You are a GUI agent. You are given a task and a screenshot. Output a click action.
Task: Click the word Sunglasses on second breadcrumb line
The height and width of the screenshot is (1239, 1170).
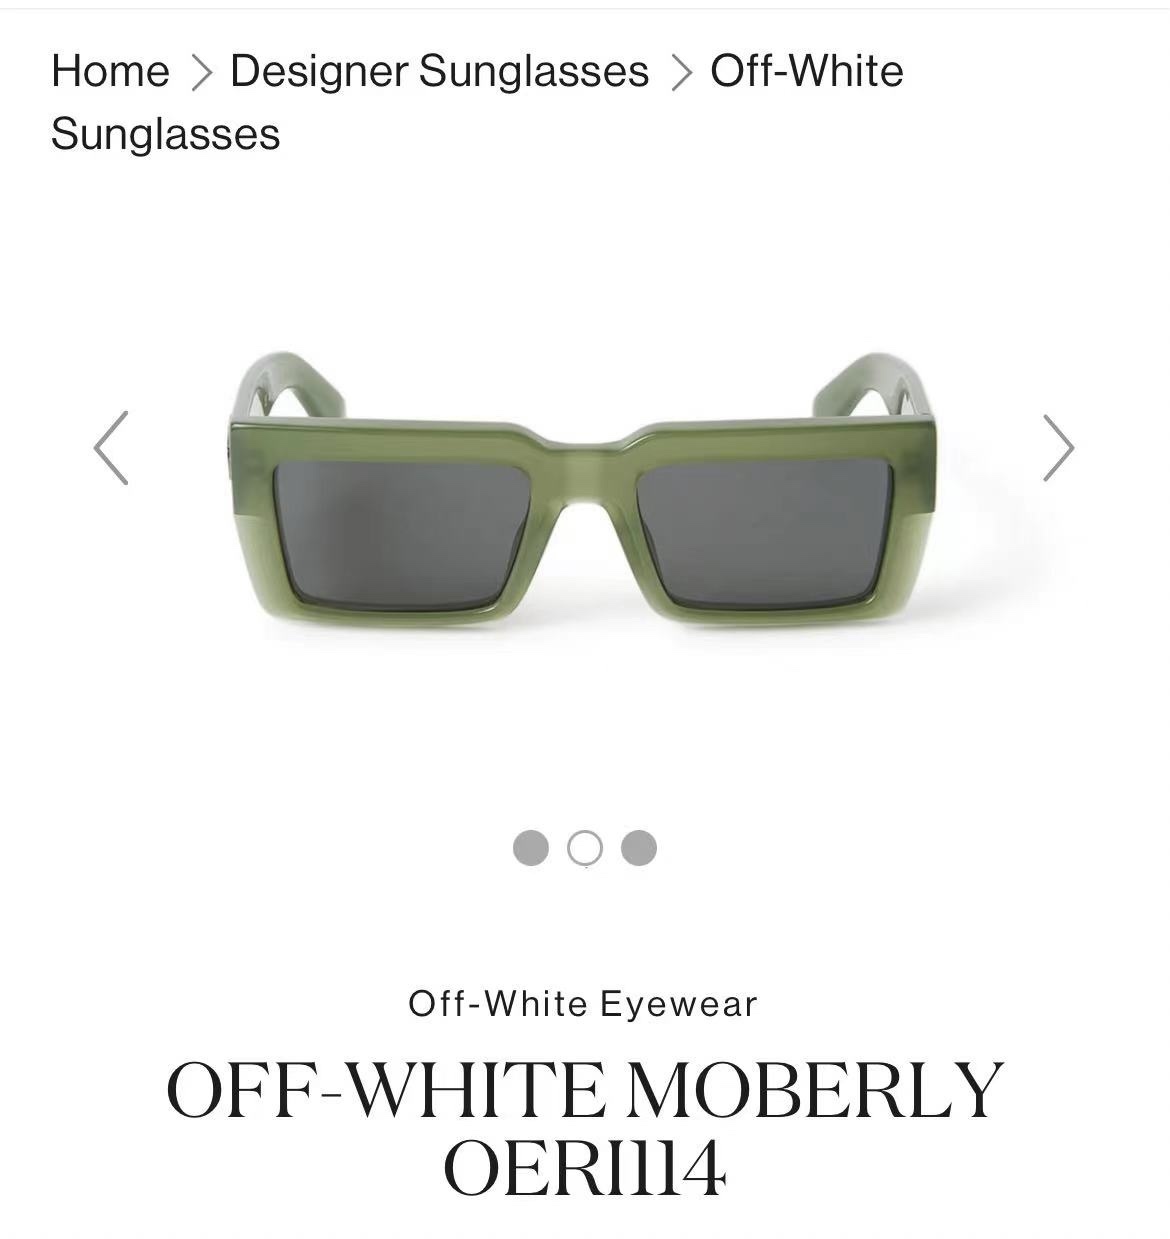click(165, 134)
